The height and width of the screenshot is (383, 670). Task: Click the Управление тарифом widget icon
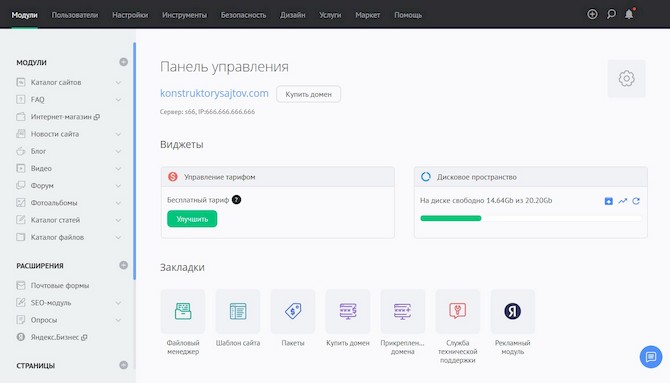173,177
